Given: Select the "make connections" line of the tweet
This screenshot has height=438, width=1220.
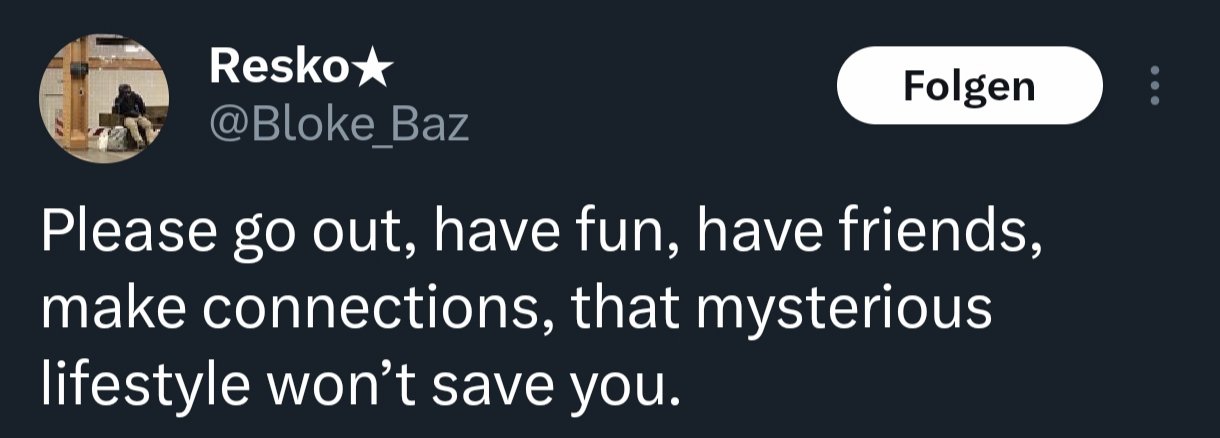Looking at the screenshot, I should point(515,312).
